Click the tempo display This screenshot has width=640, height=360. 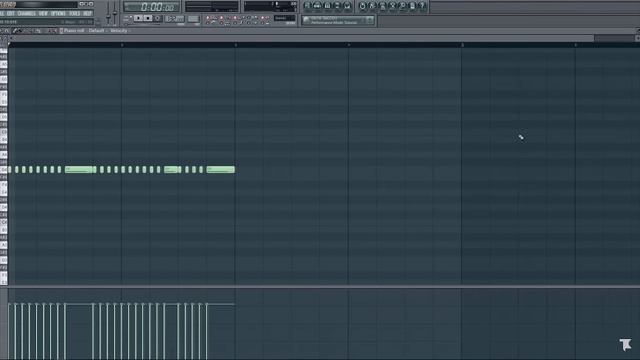175,19
